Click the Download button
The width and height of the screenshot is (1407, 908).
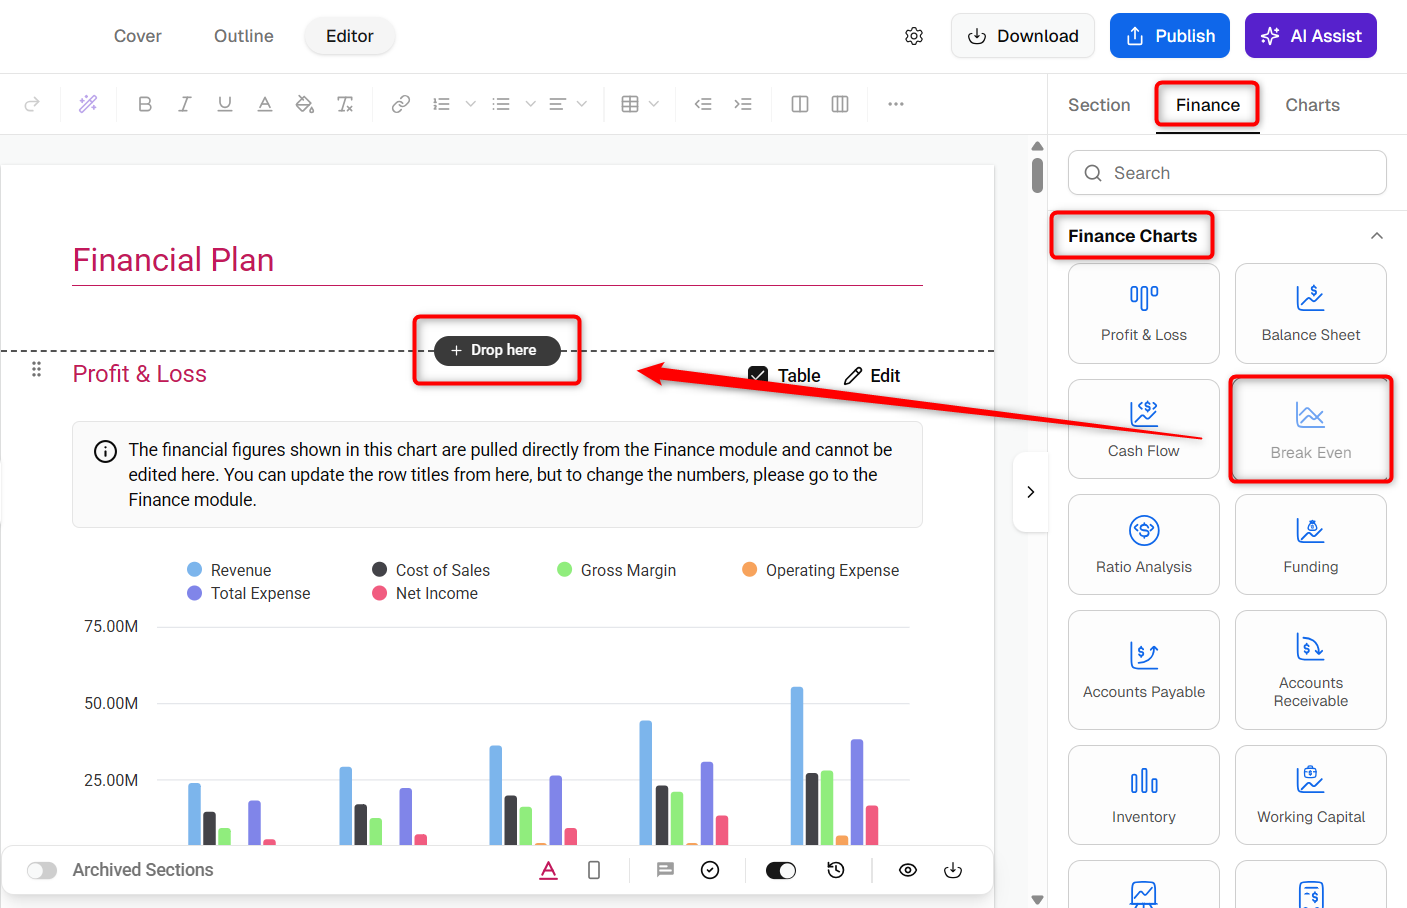pos(1023,36)
